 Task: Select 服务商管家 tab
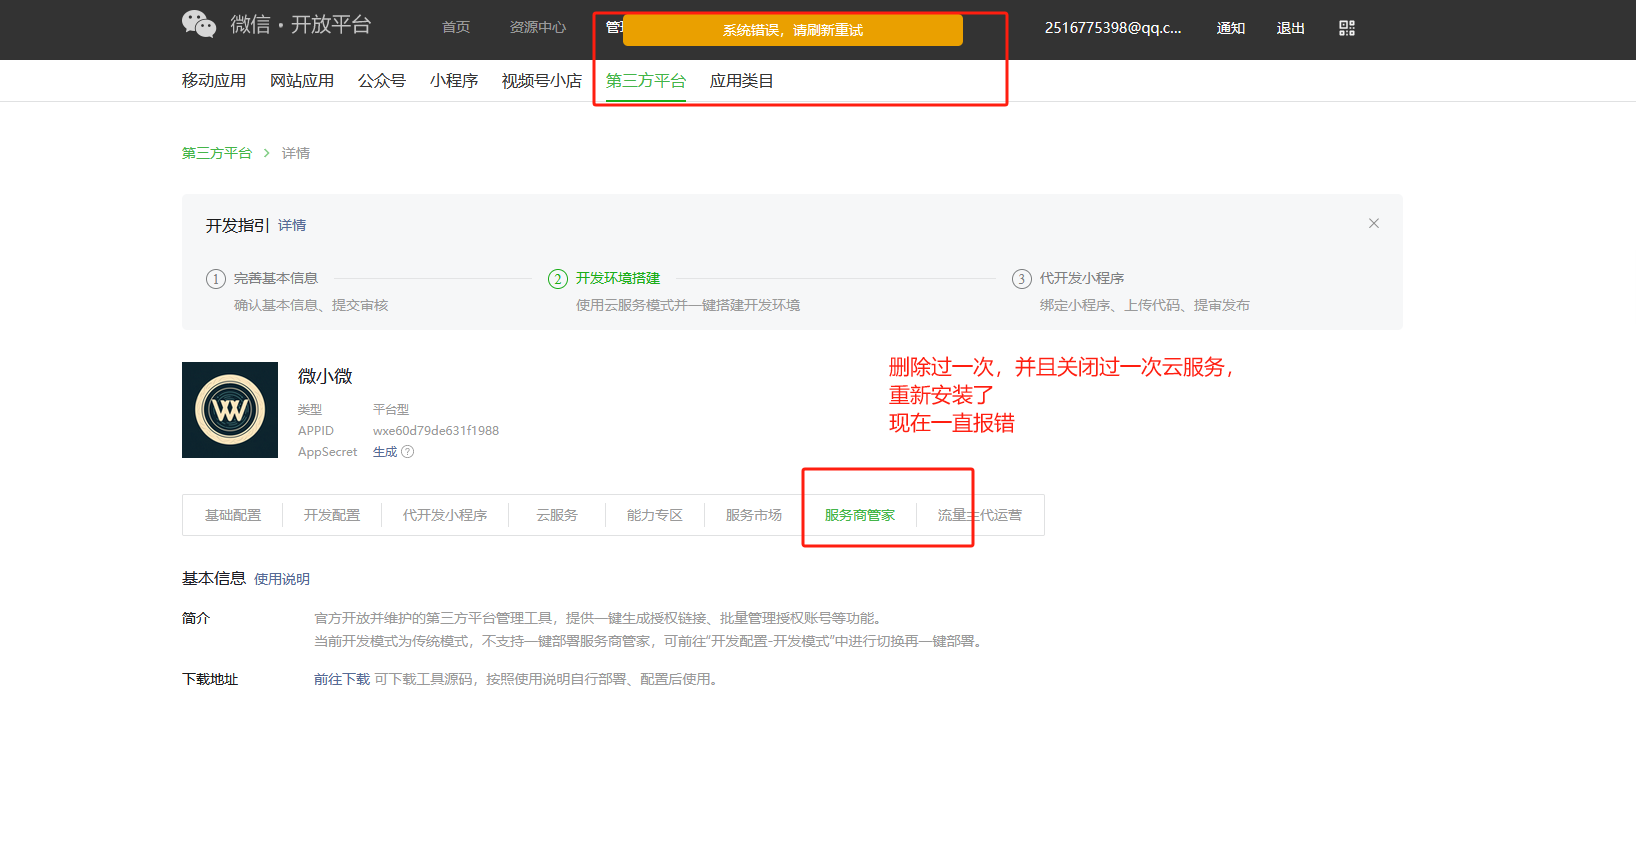click(860, 515)
